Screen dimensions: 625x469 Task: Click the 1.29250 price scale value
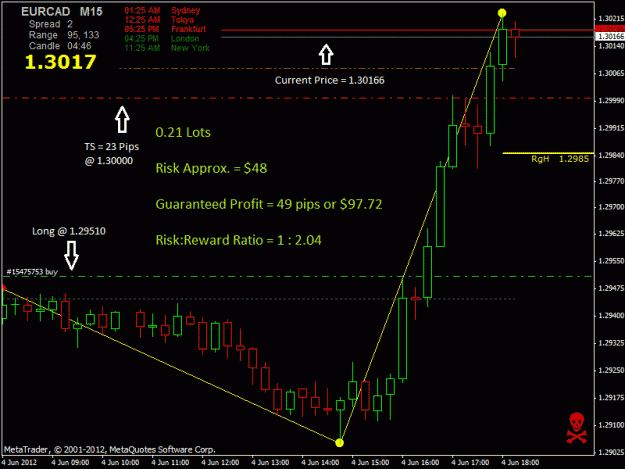[611, 370]
